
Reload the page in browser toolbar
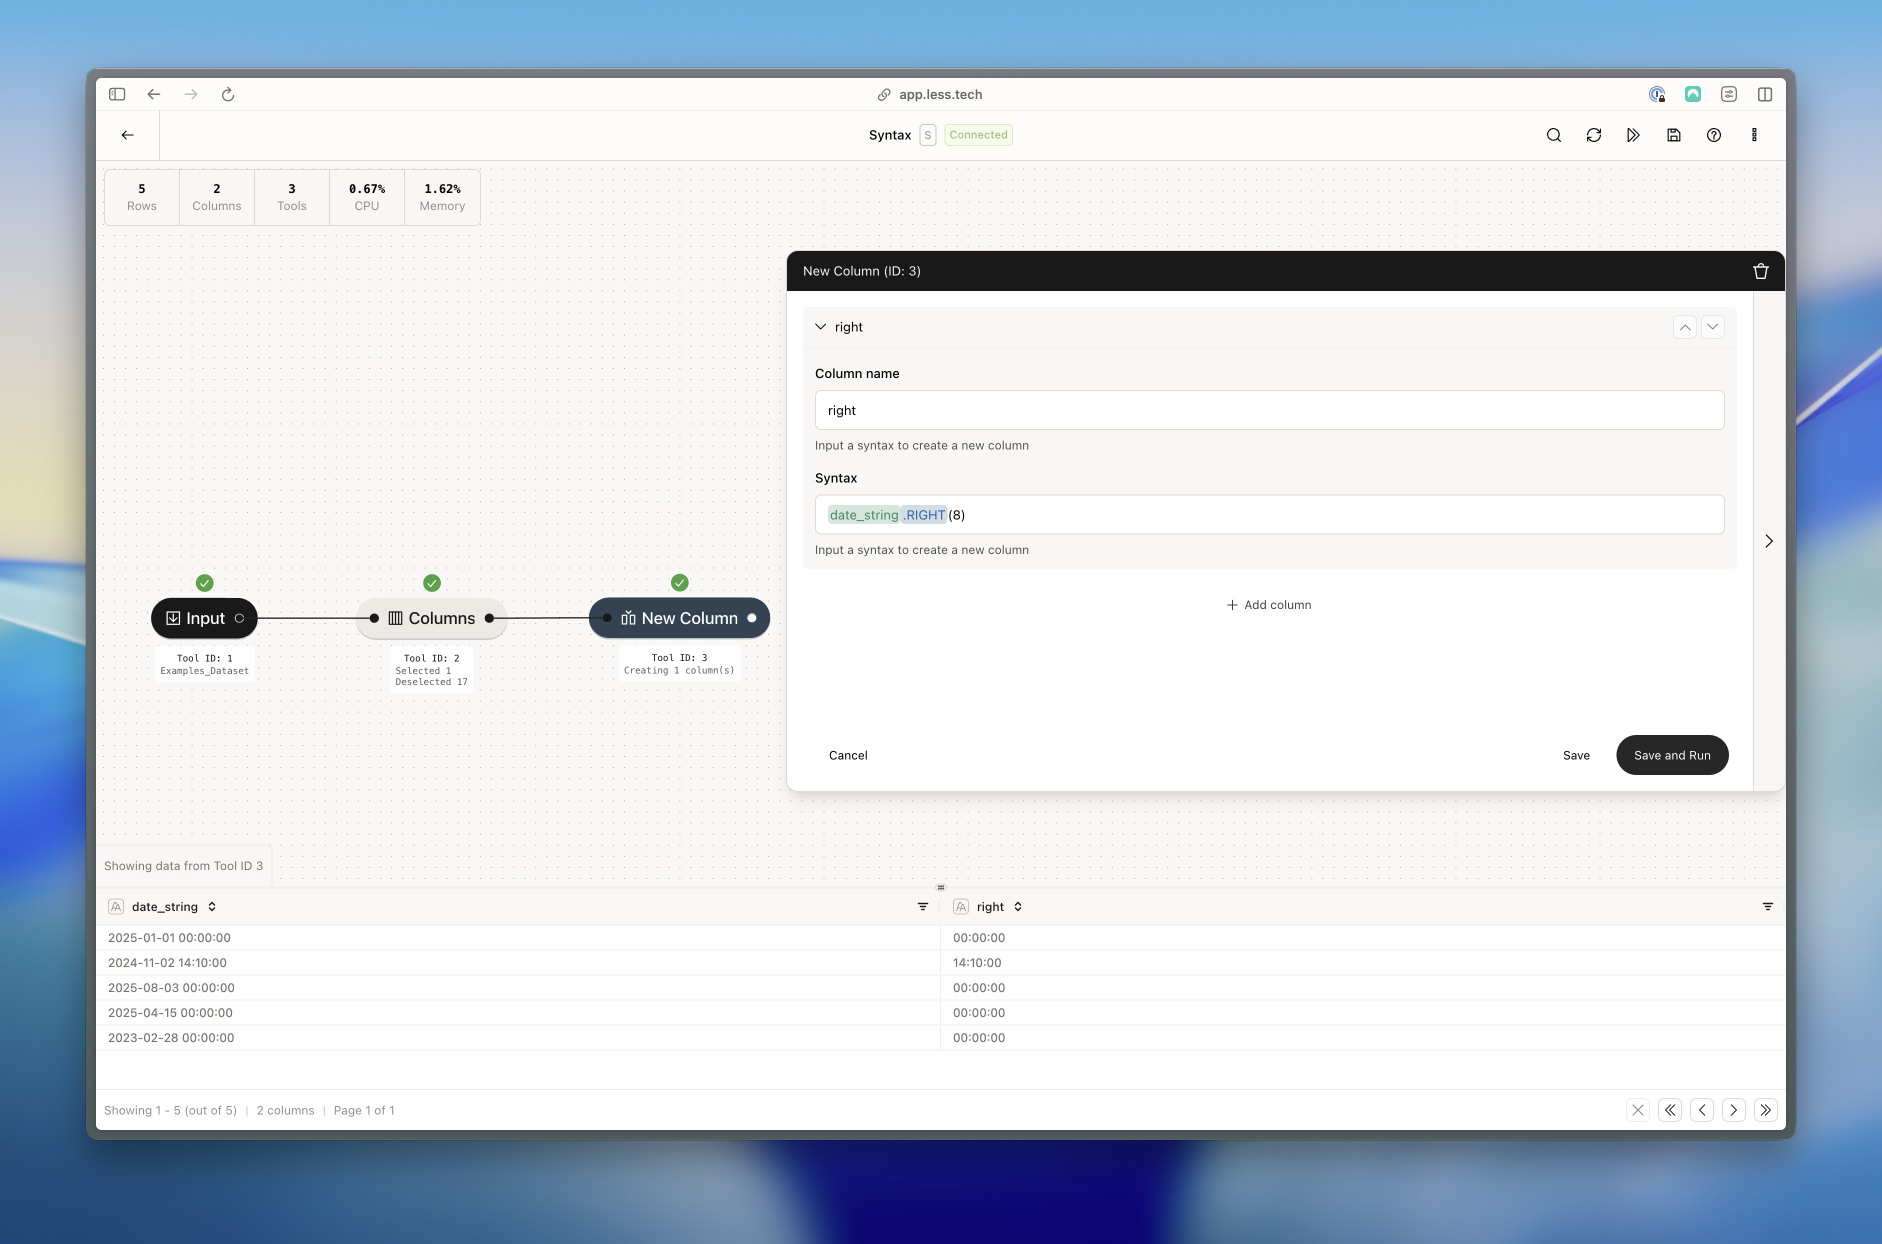pos(228,94)
